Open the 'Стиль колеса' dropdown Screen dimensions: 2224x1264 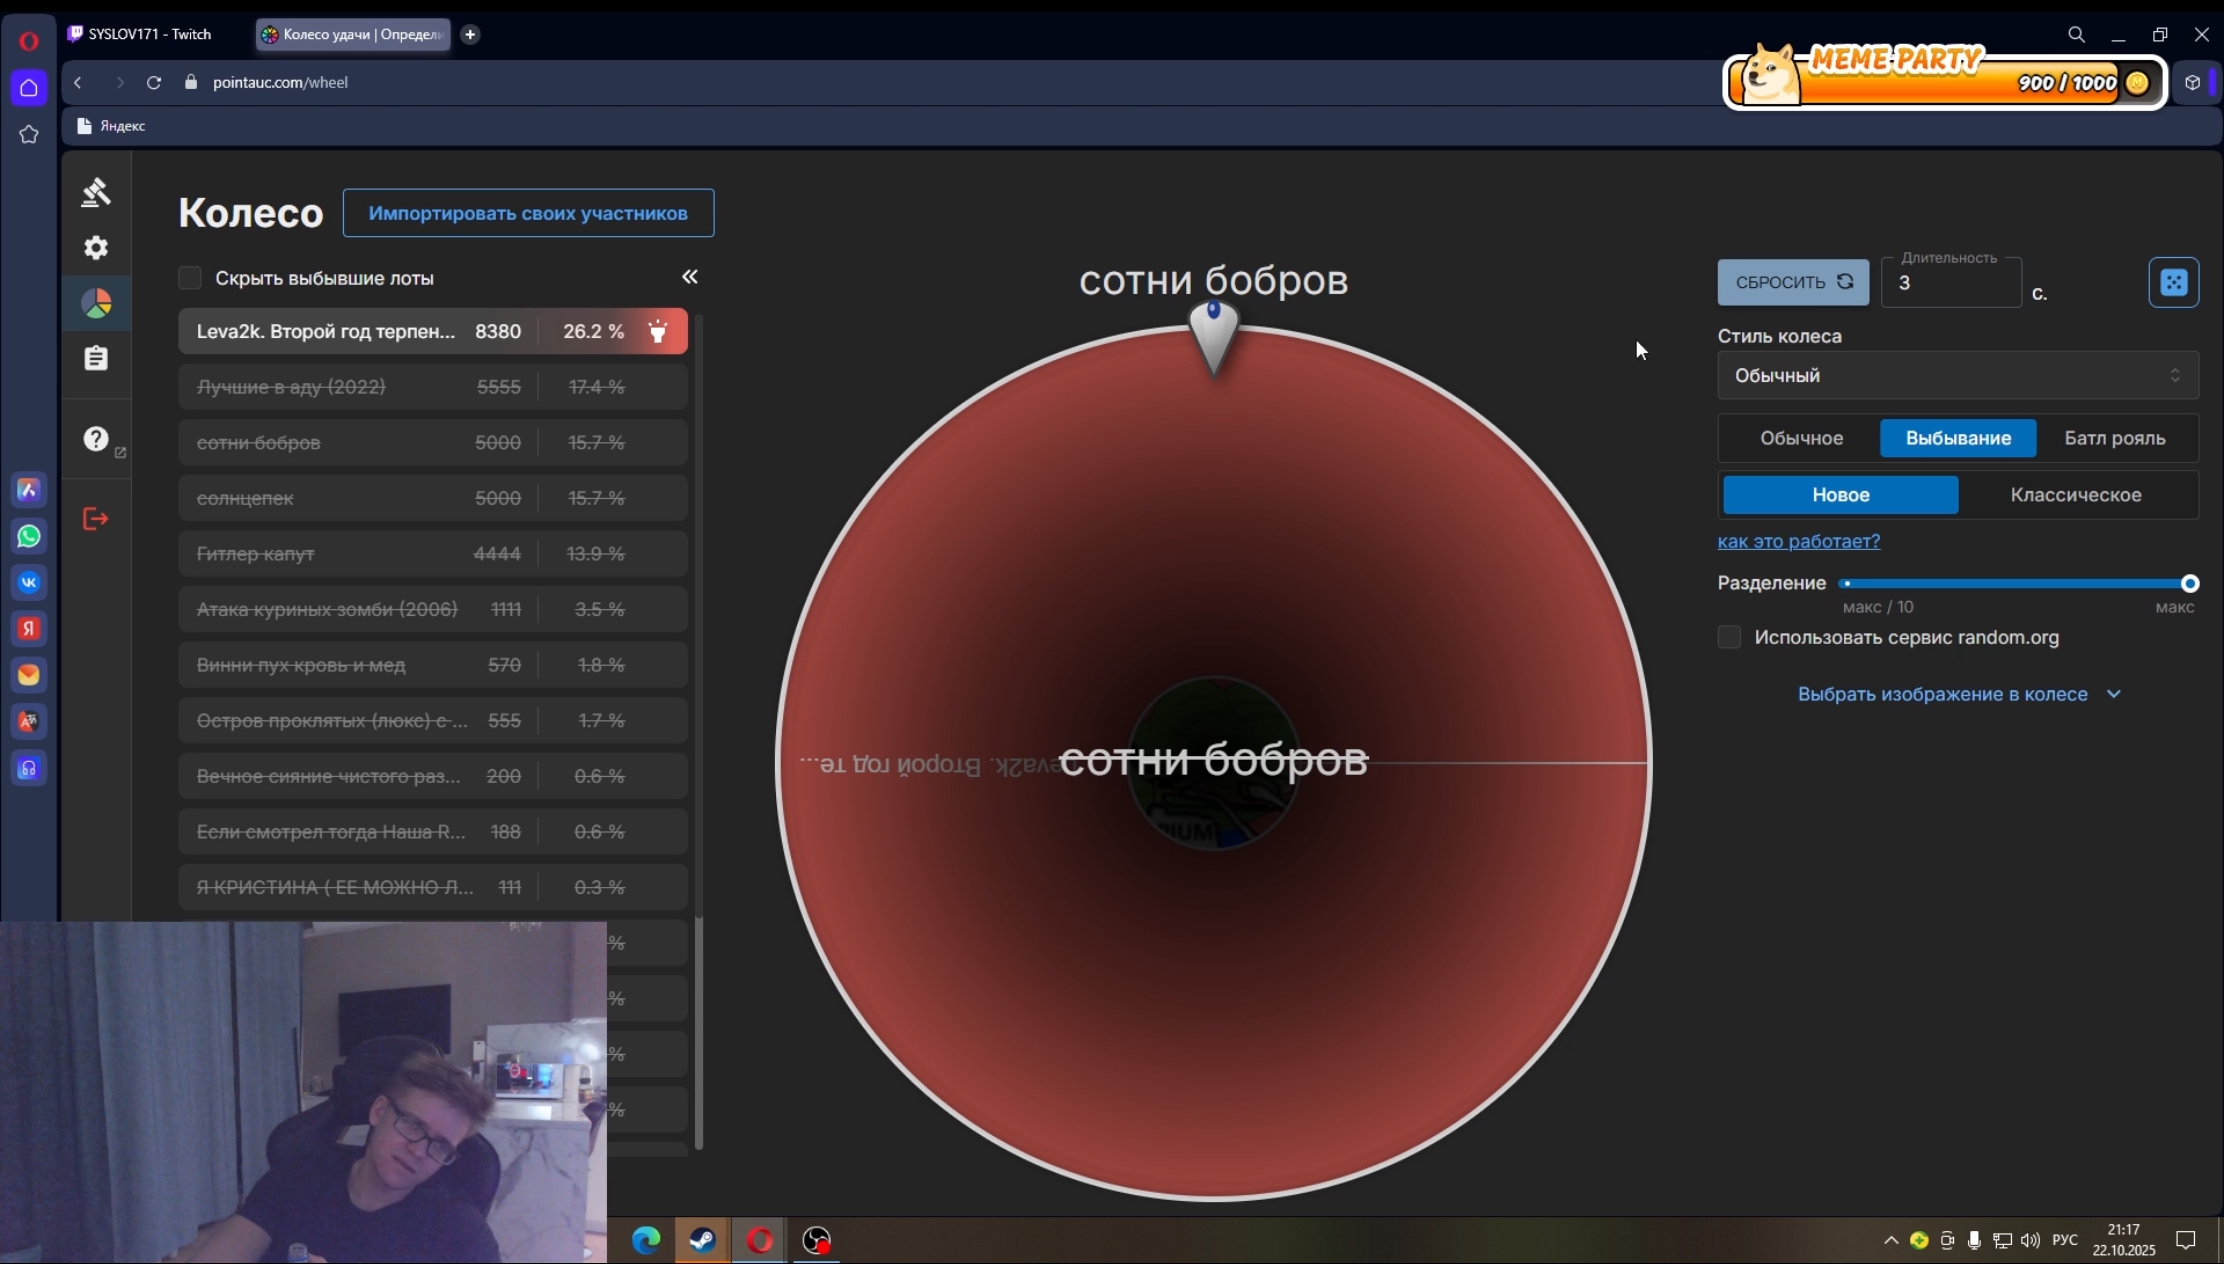1957,375
